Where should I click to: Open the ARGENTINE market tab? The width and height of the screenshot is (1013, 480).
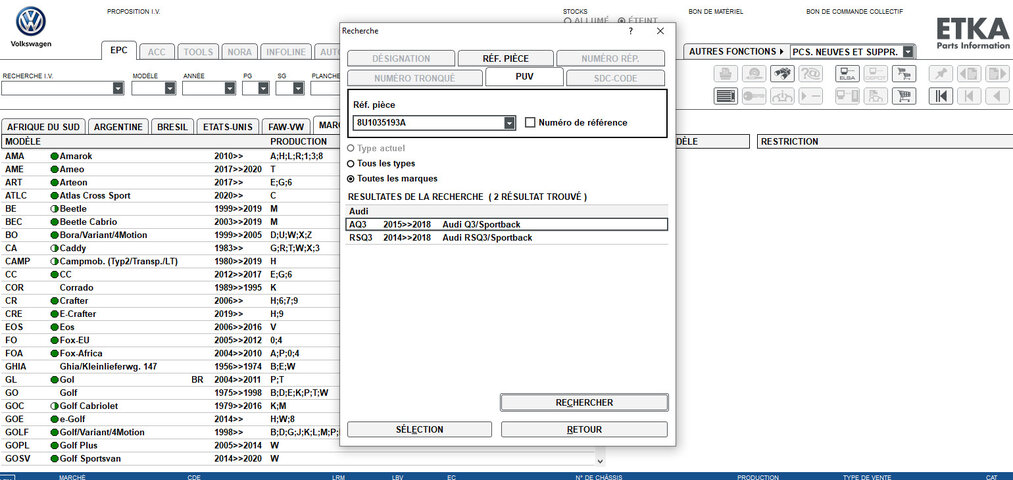click(118, 127)
